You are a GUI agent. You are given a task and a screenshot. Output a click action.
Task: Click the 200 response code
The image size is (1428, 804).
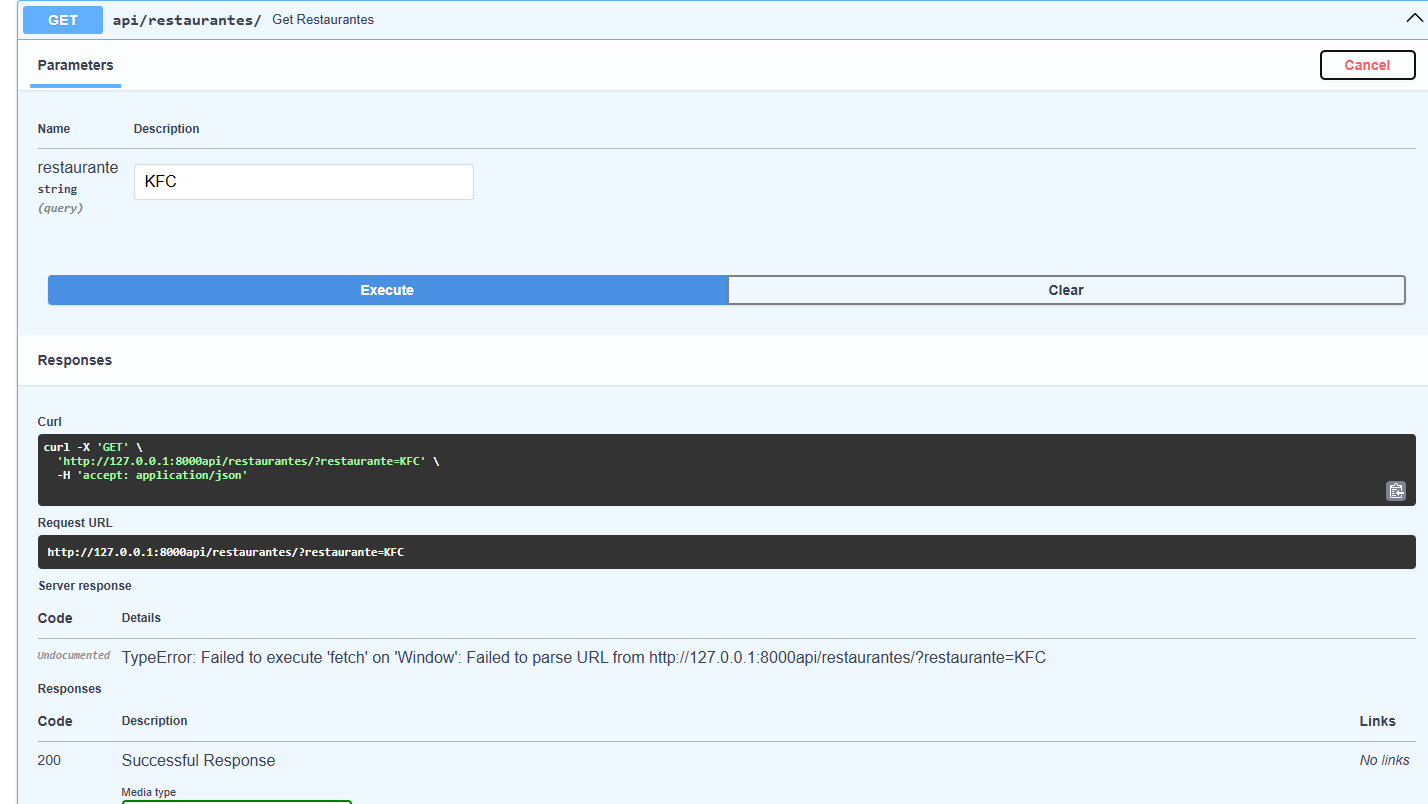click(49, 761)
